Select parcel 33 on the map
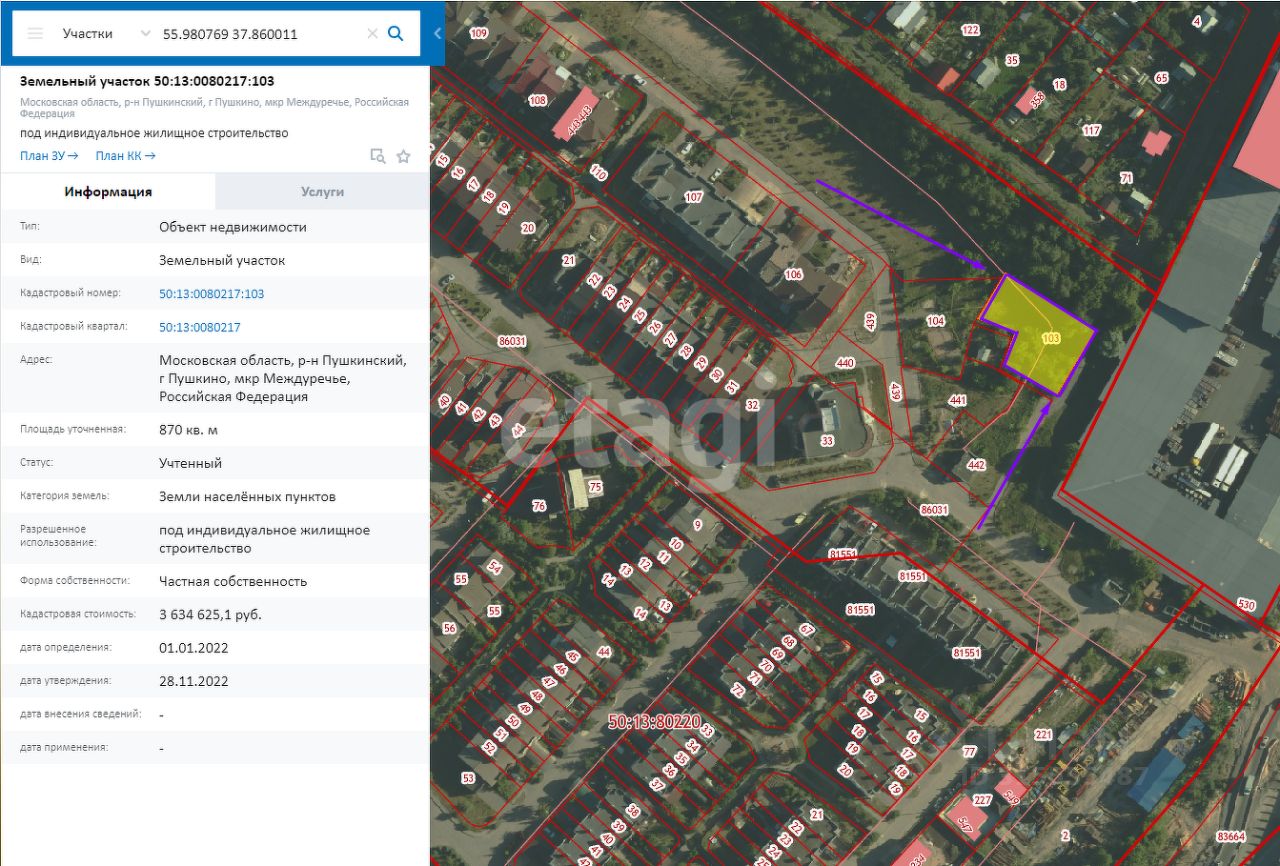Screen dimensions: 1280x866 pyautogui.click(x=827, y=440)
